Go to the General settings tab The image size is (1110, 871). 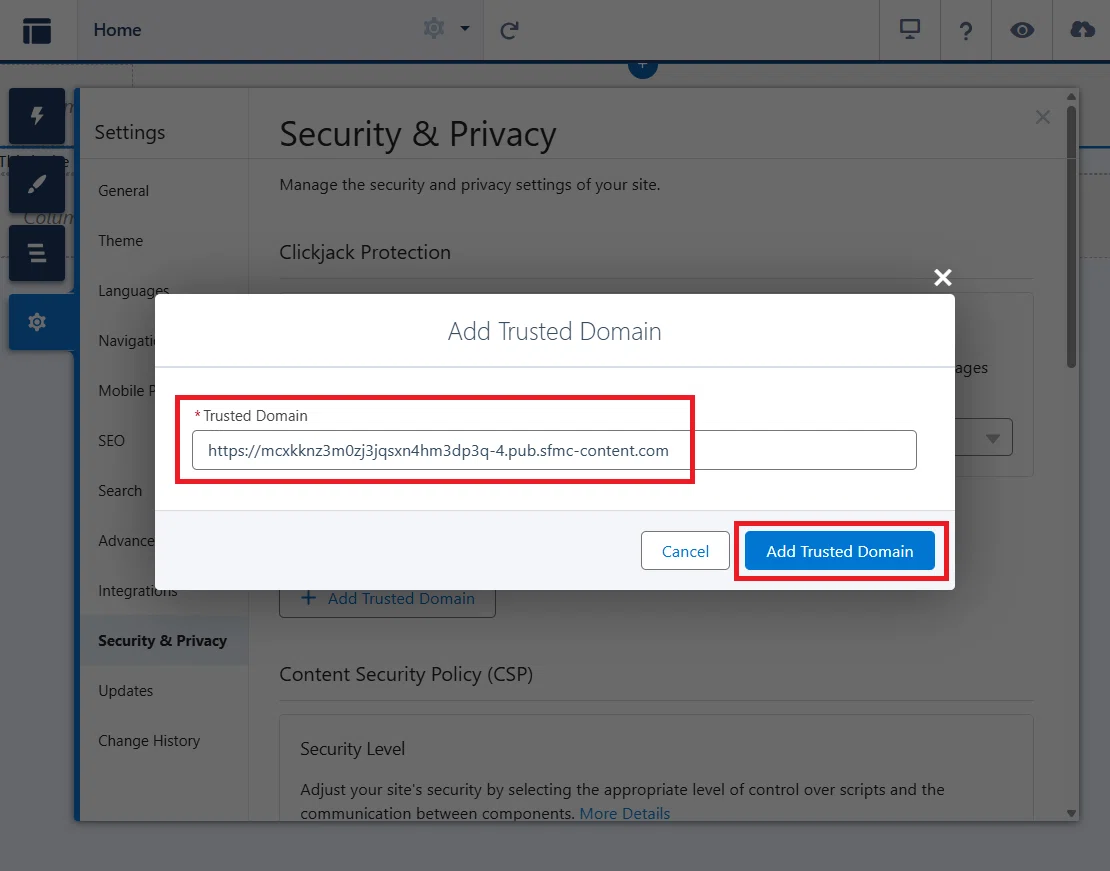point(123,190)
